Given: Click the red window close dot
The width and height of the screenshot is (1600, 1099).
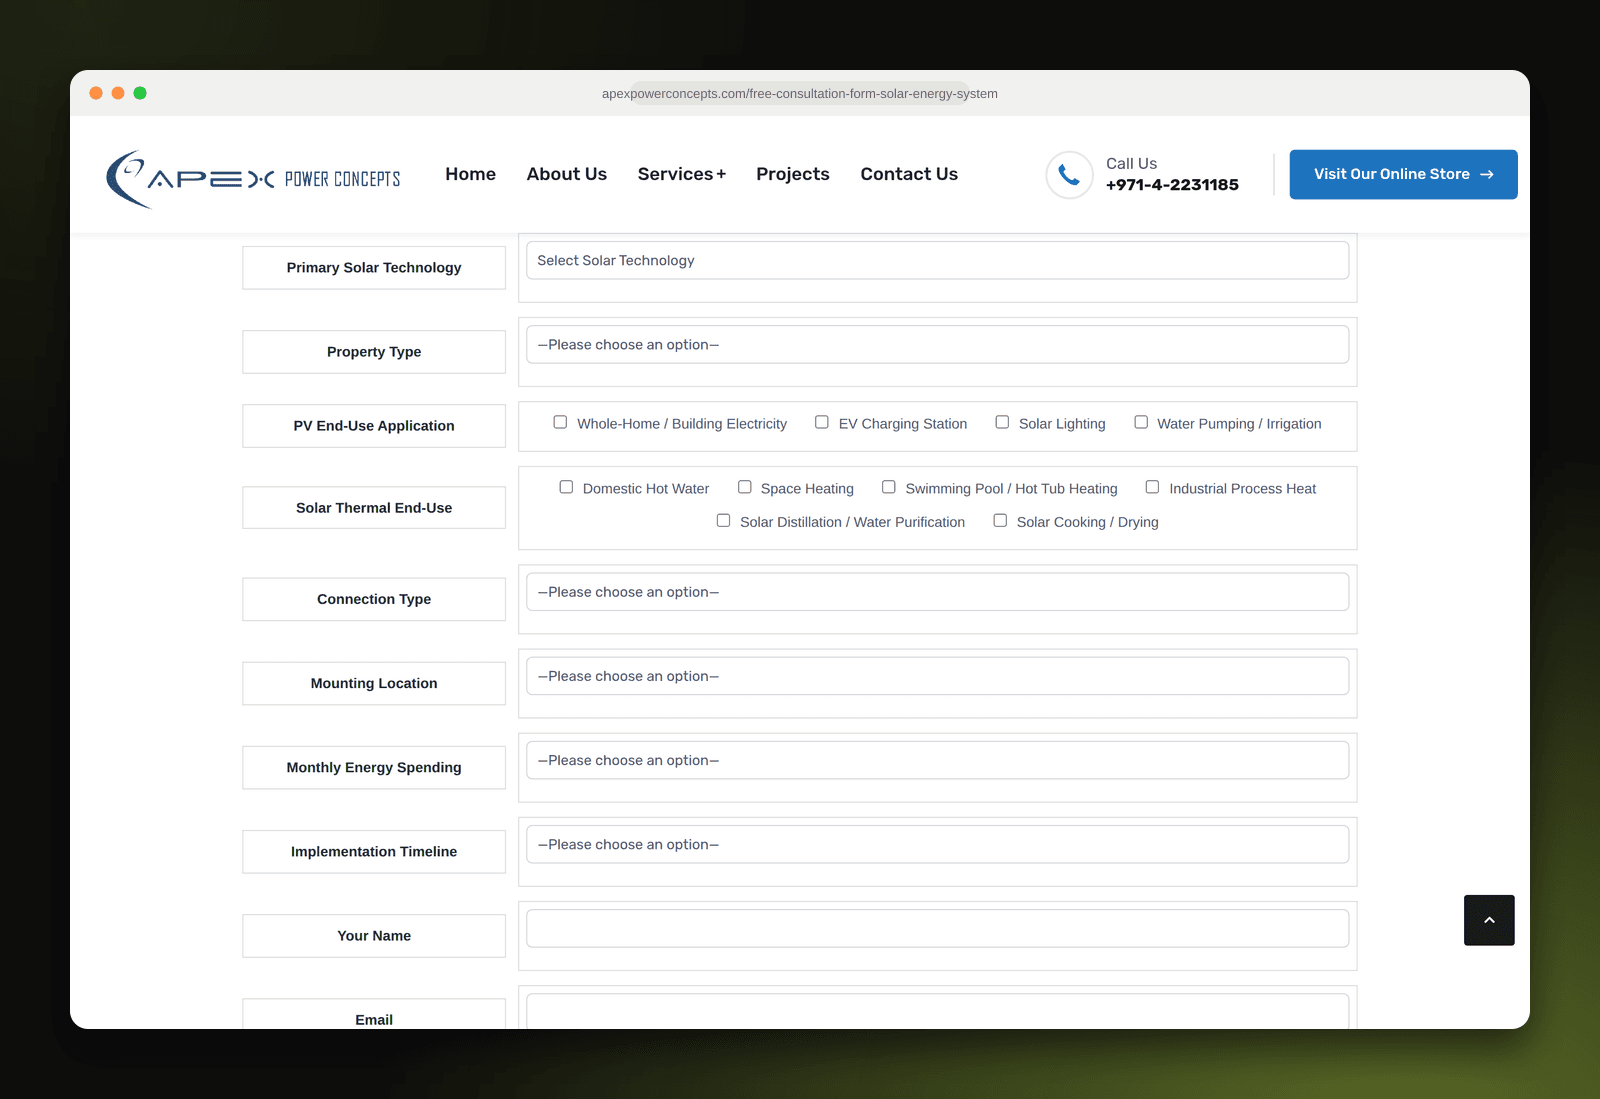Looking at the screenshot, I should tap(96, 93).
